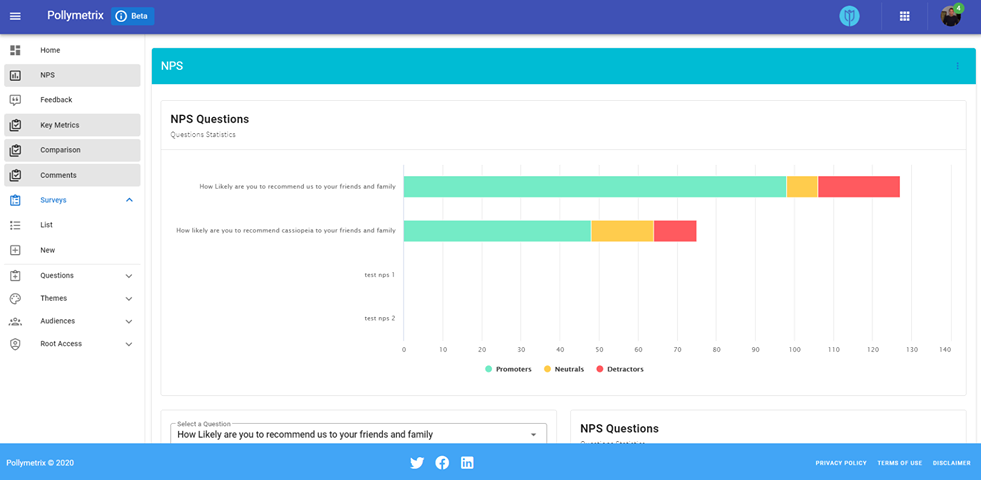This screenshot has height=480, width=981.
Task: Open the surveys List entry
Action: click(x=72, y=225)
